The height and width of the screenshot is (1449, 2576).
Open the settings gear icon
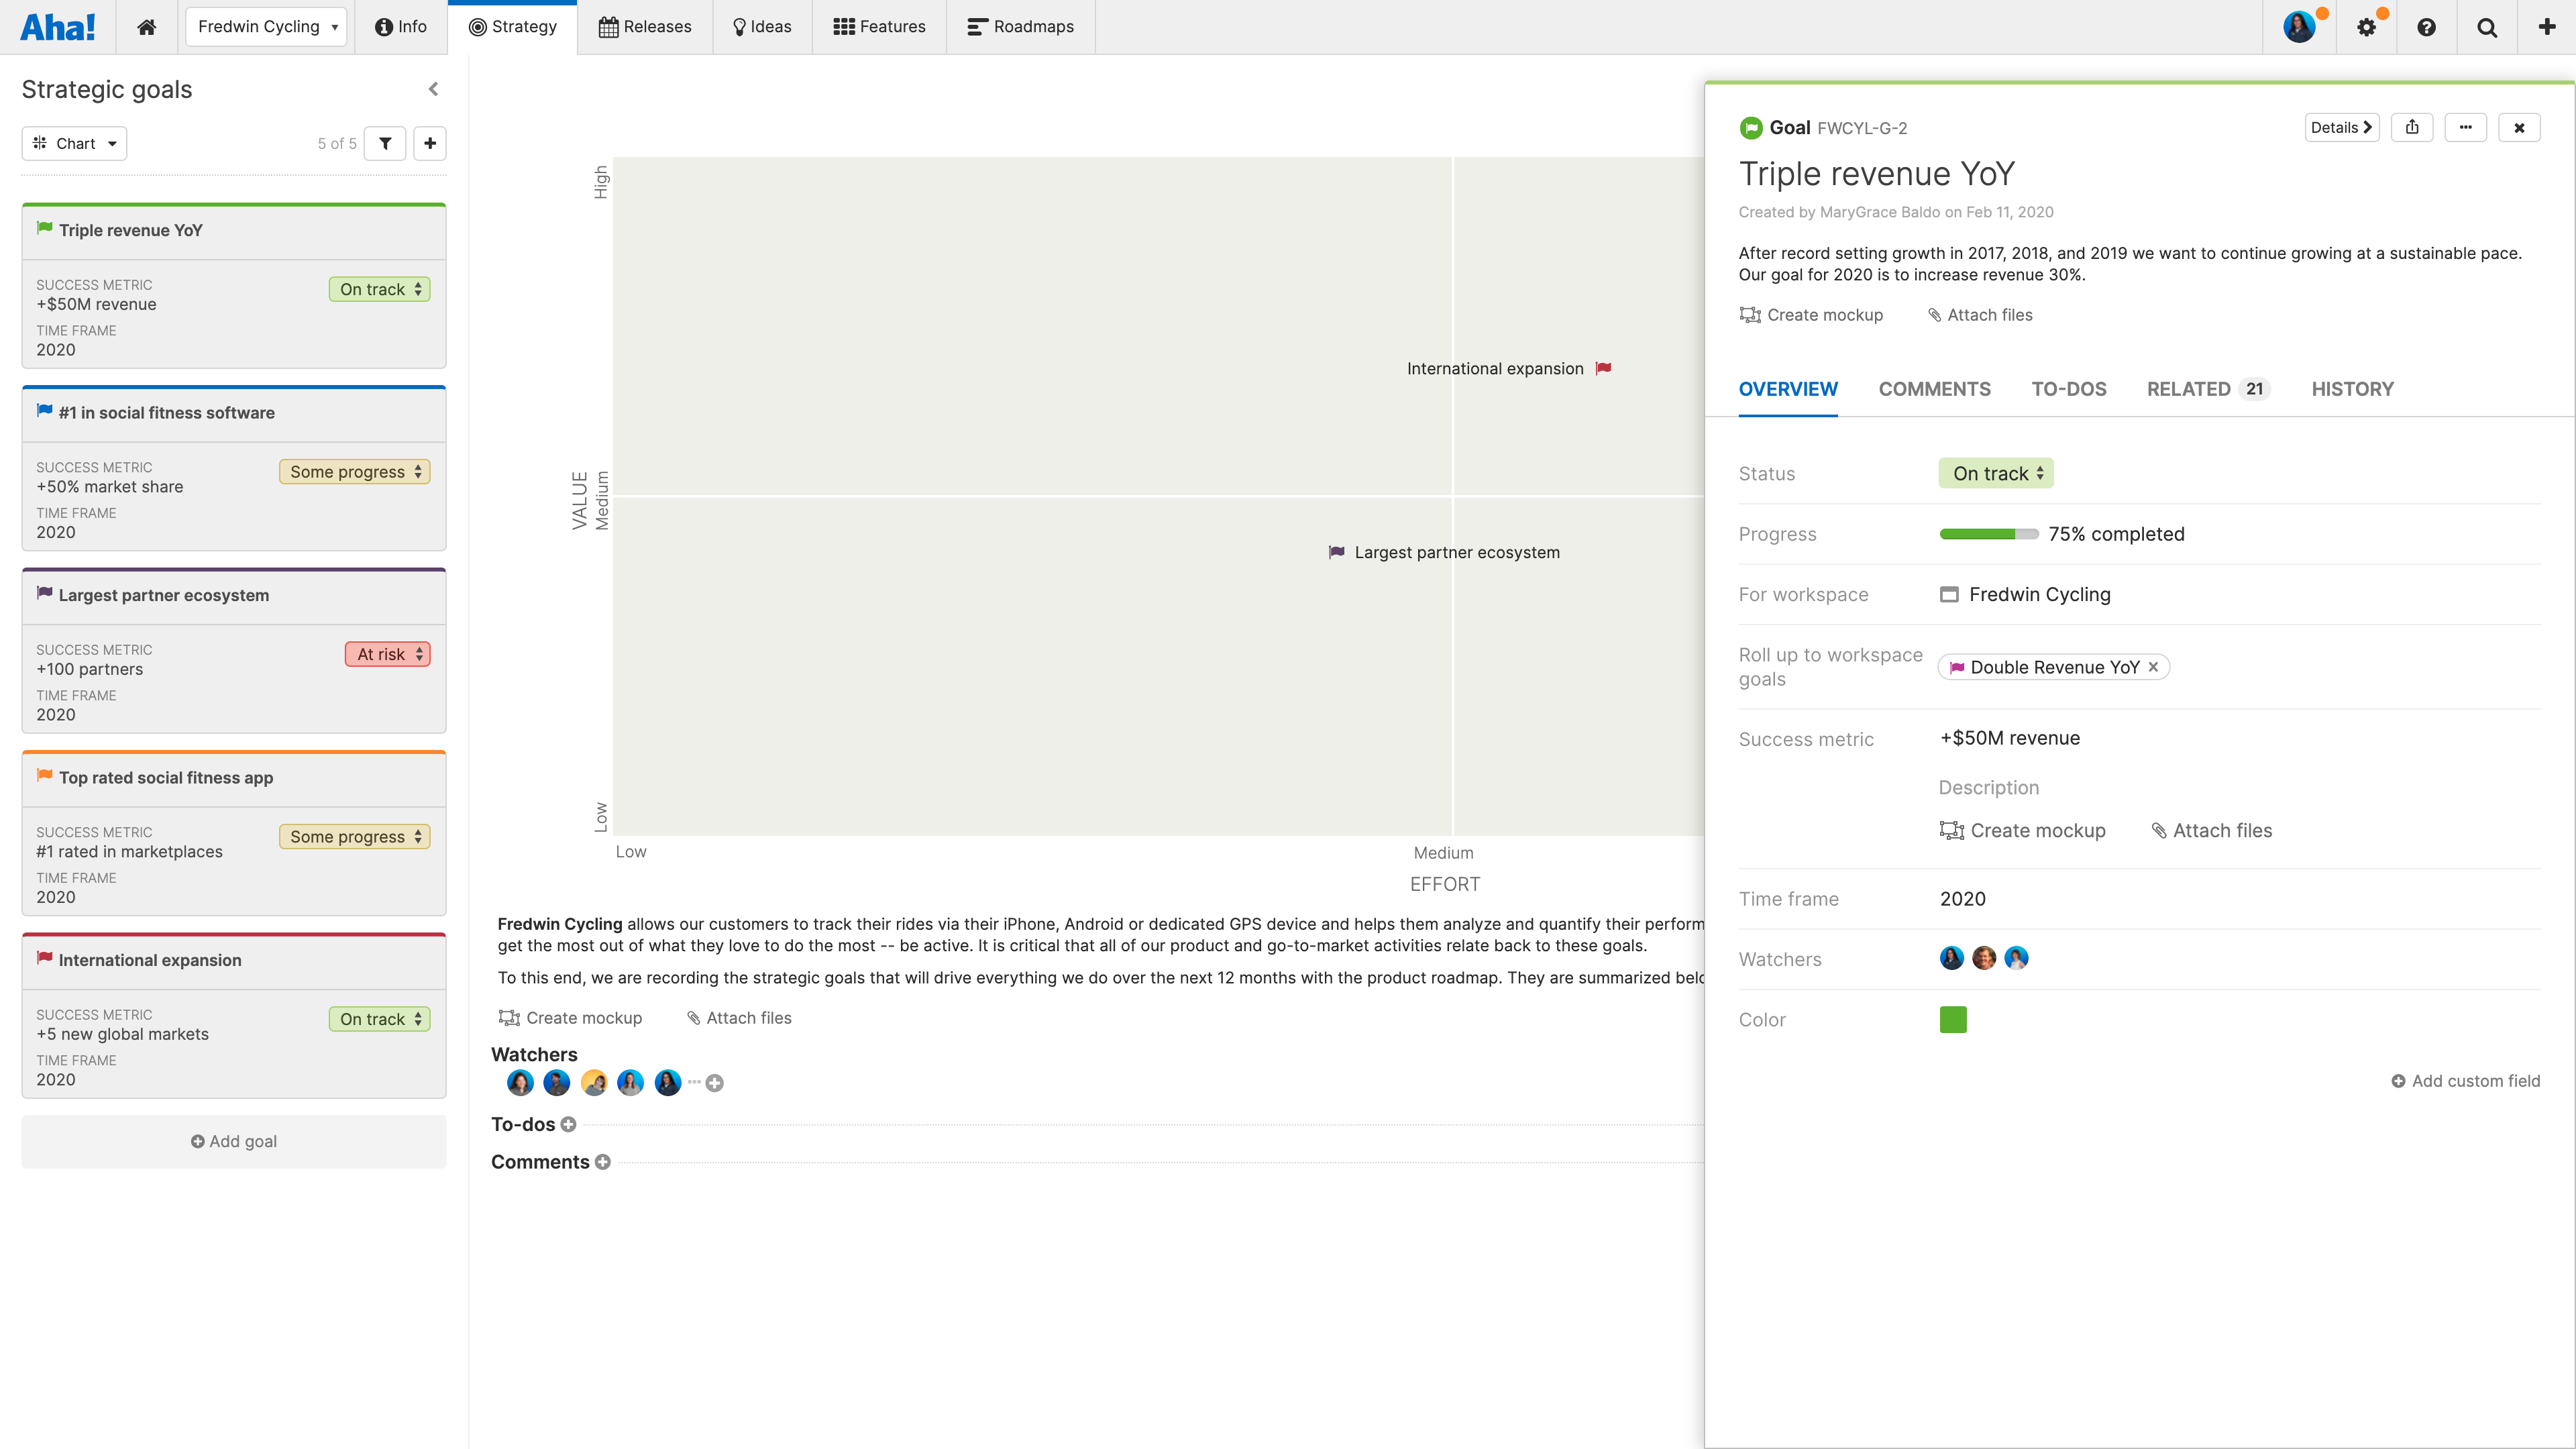click(x=2366, y=27)
